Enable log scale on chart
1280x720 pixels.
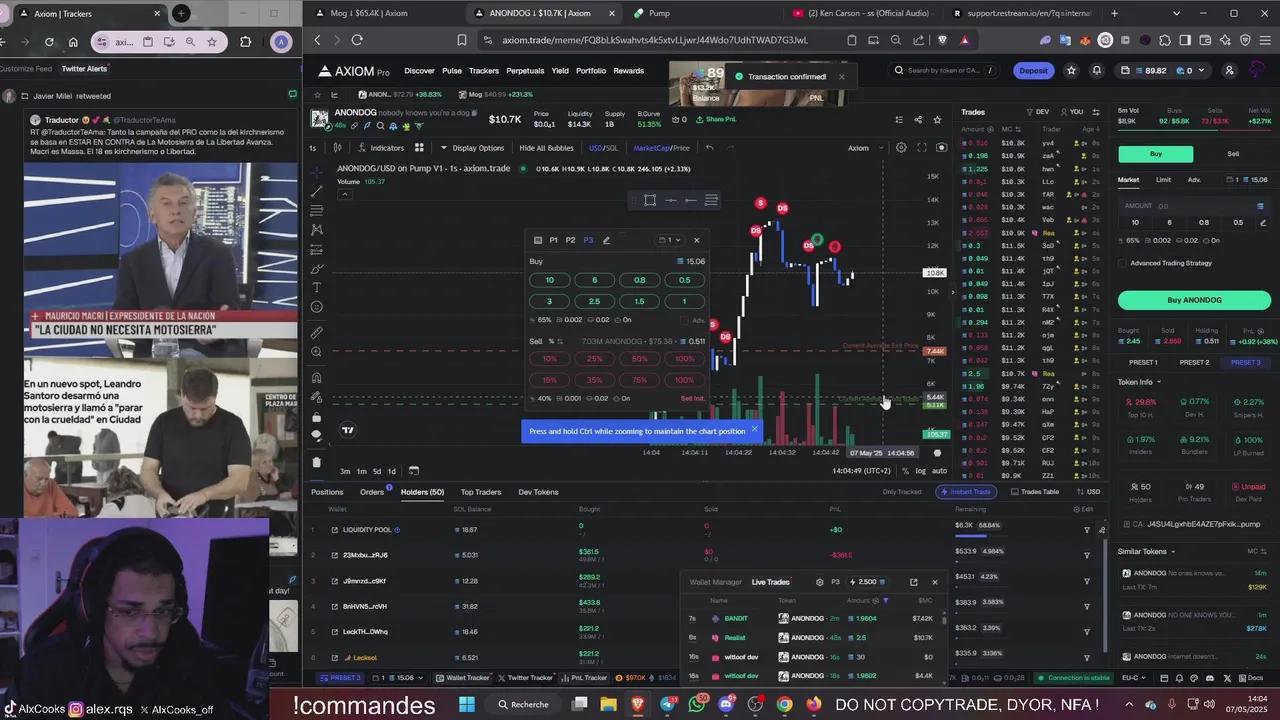(921, 471)
